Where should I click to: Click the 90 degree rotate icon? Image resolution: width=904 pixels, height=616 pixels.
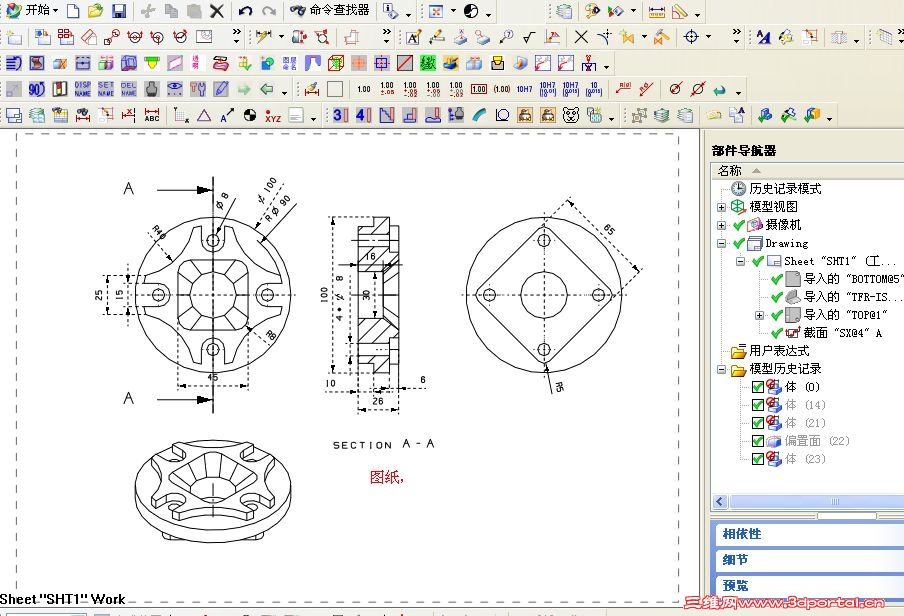click(x=36, y=89)
